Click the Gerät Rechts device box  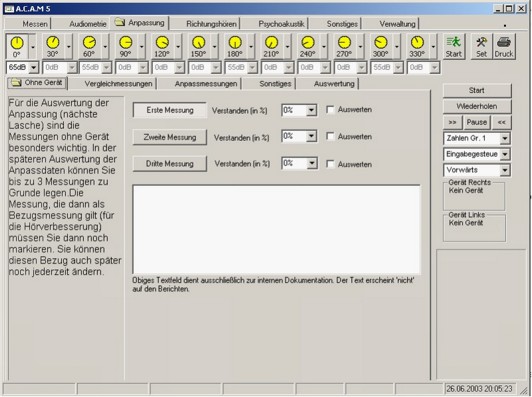tap(474, 195)
